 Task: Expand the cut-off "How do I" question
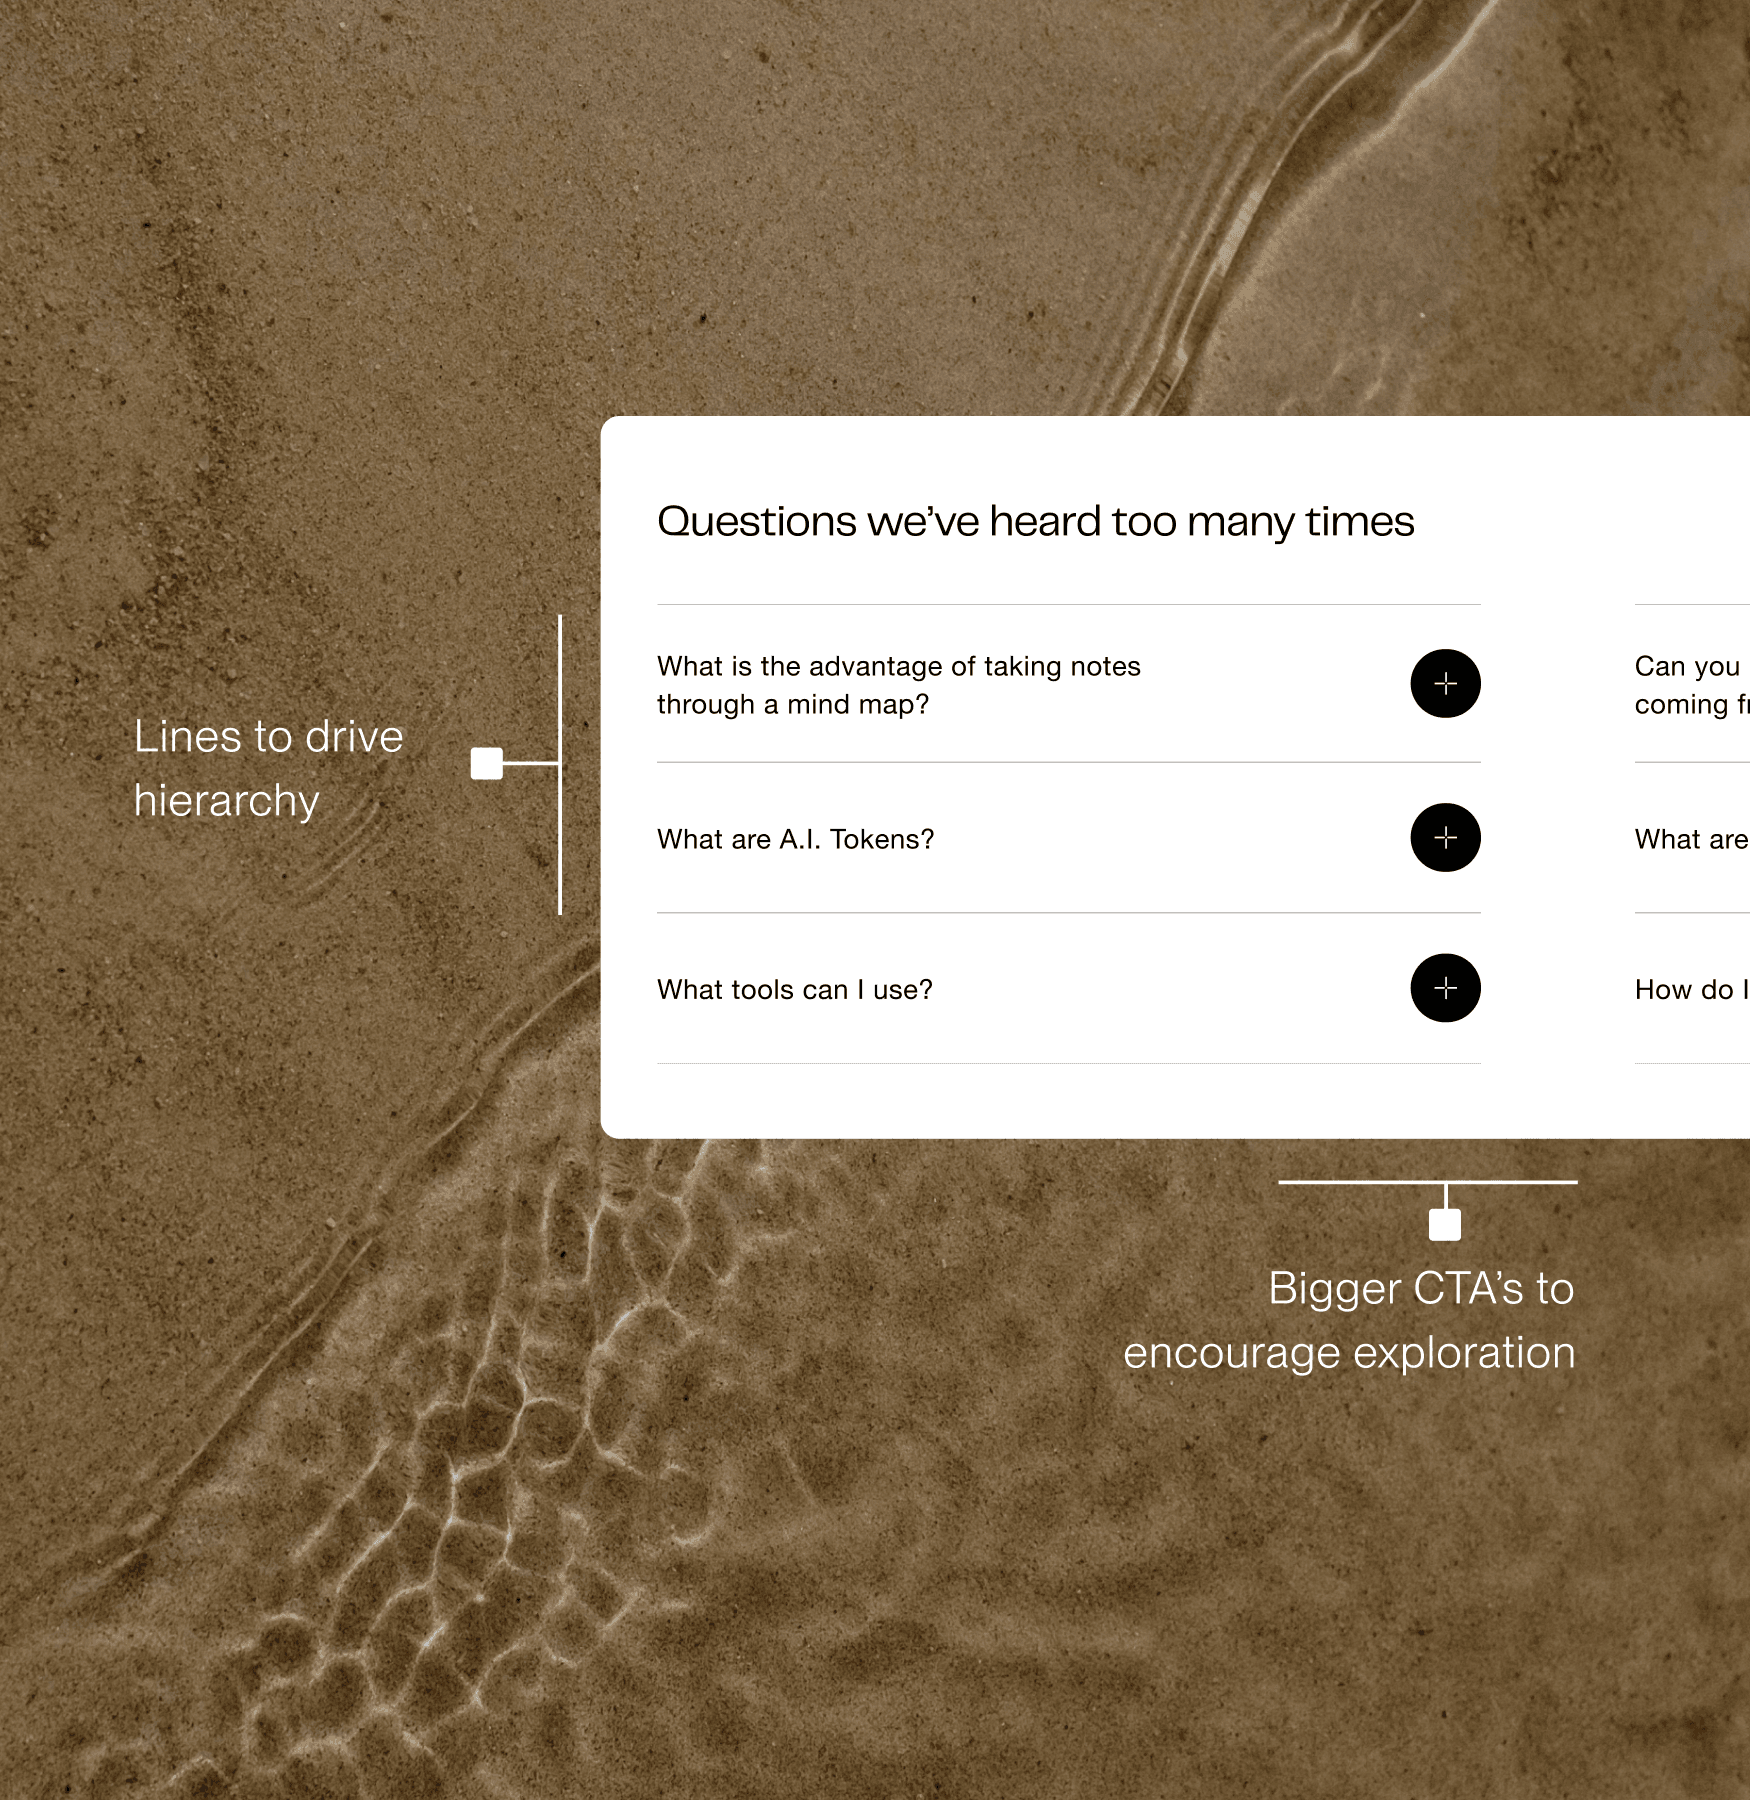1690,990
